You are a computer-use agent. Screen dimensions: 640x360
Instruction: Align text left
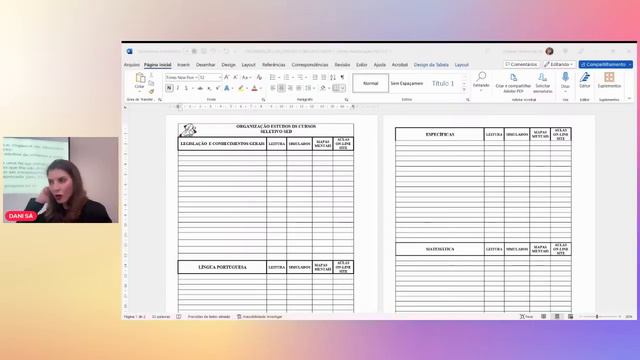coord(273,88)
